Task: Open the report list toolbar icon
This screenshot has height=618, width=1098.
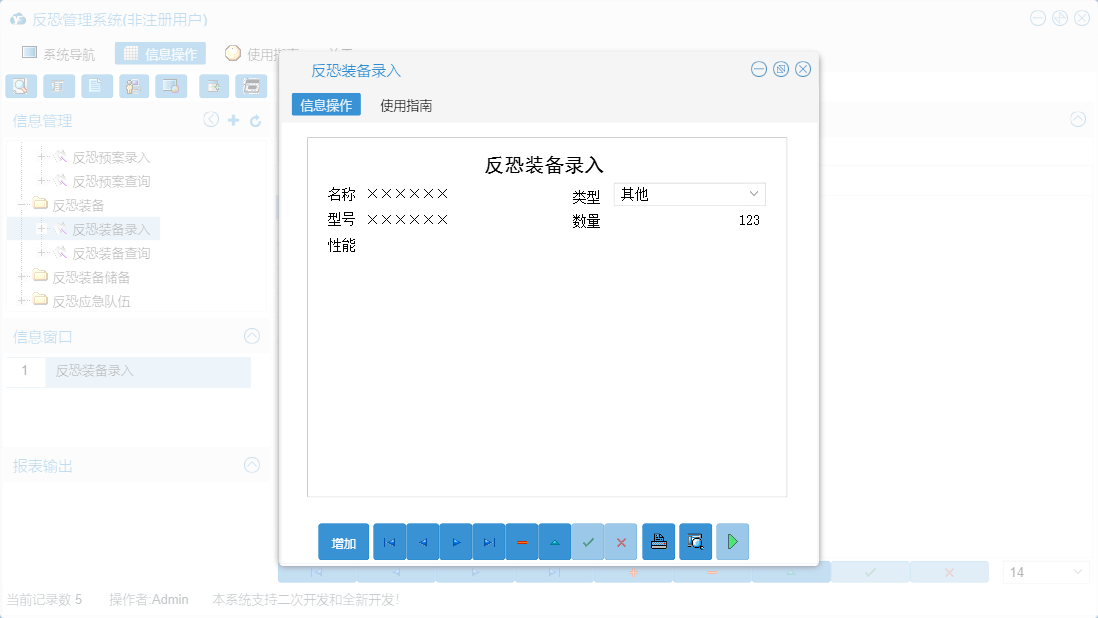Action: coord(58,86)
